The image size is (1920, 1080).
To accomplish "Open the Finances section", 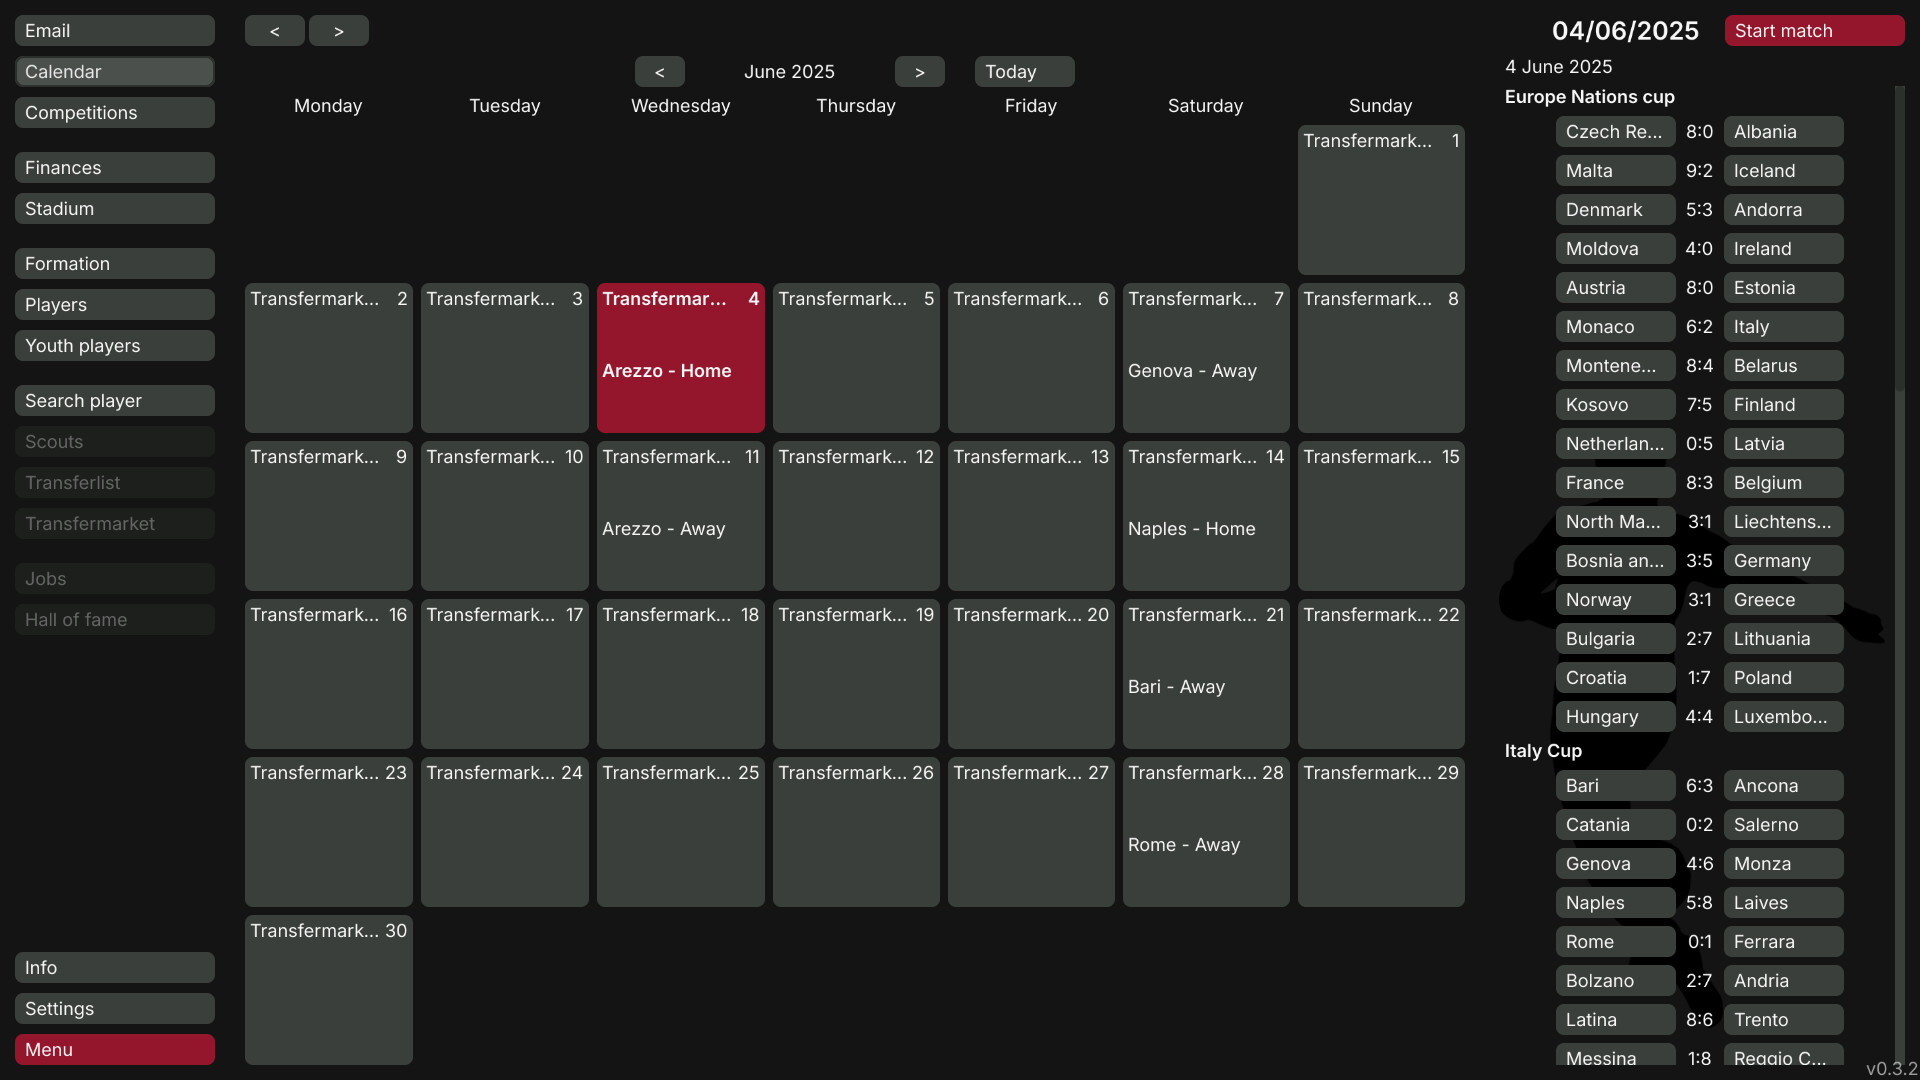I will [x=114, y=168].
